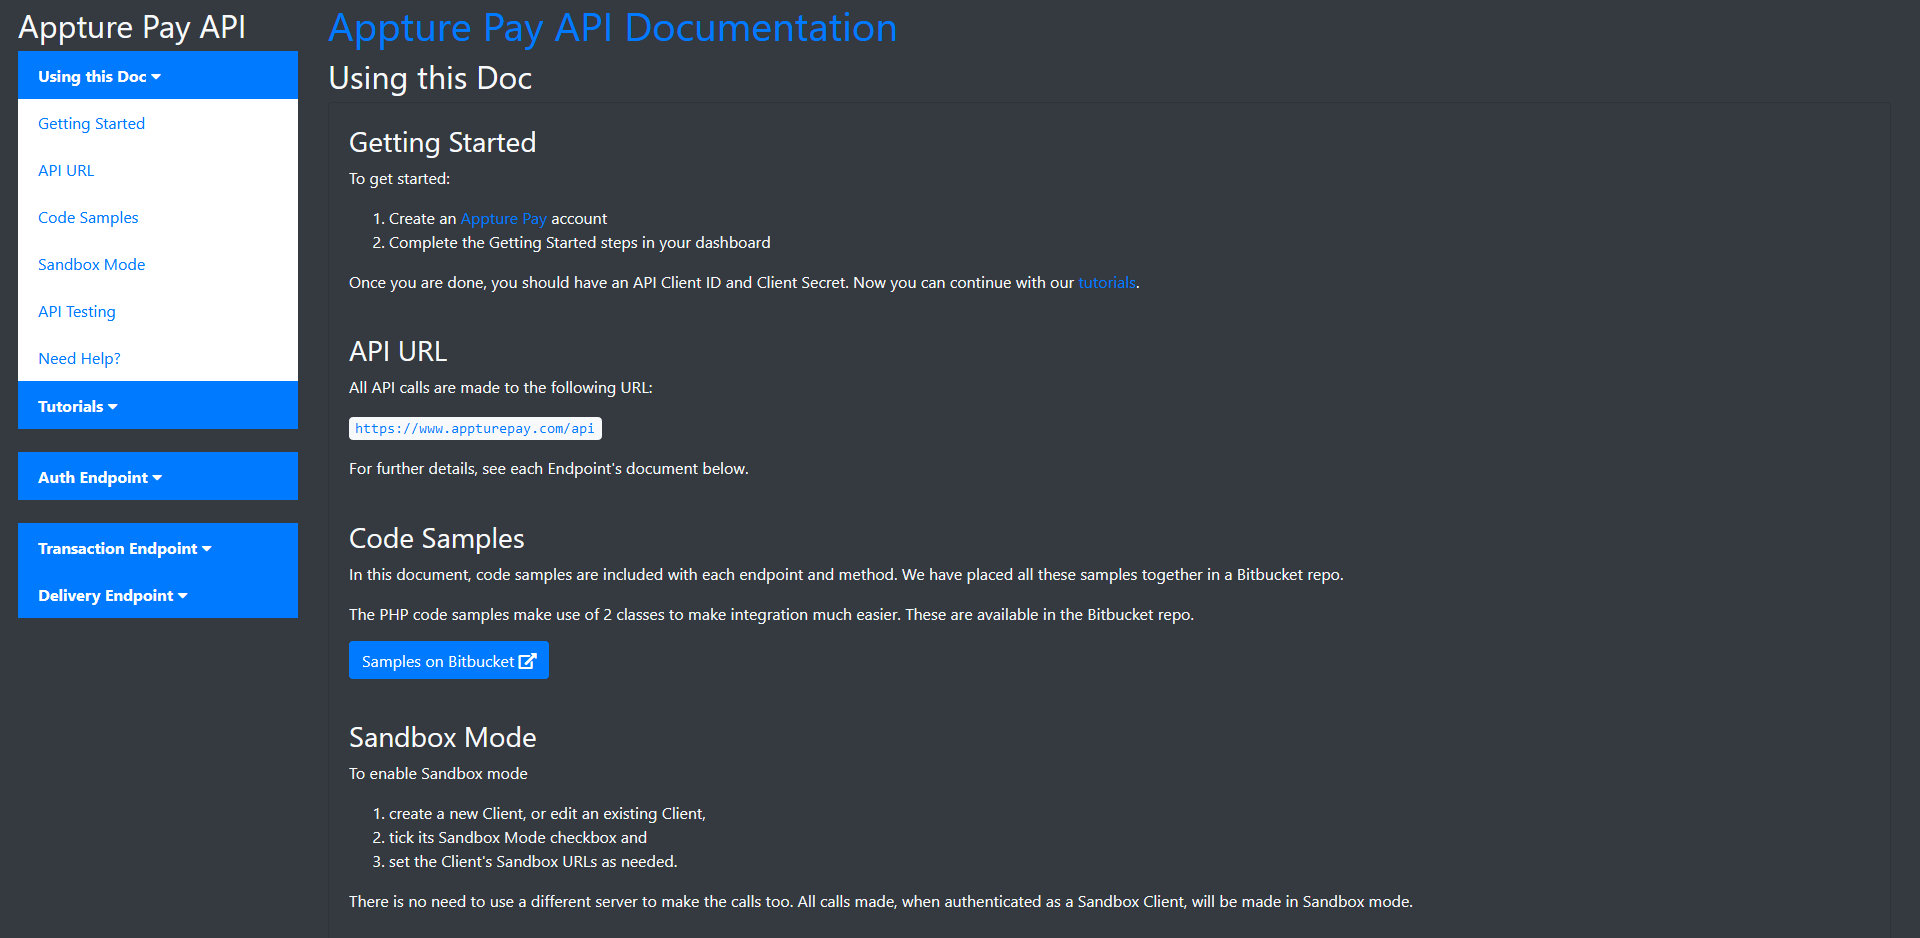Image resolution: width=1920 pixels, height=938 pixels.
Task: Click the Sandbox Mode section heading
Action: tap(442, 737)
